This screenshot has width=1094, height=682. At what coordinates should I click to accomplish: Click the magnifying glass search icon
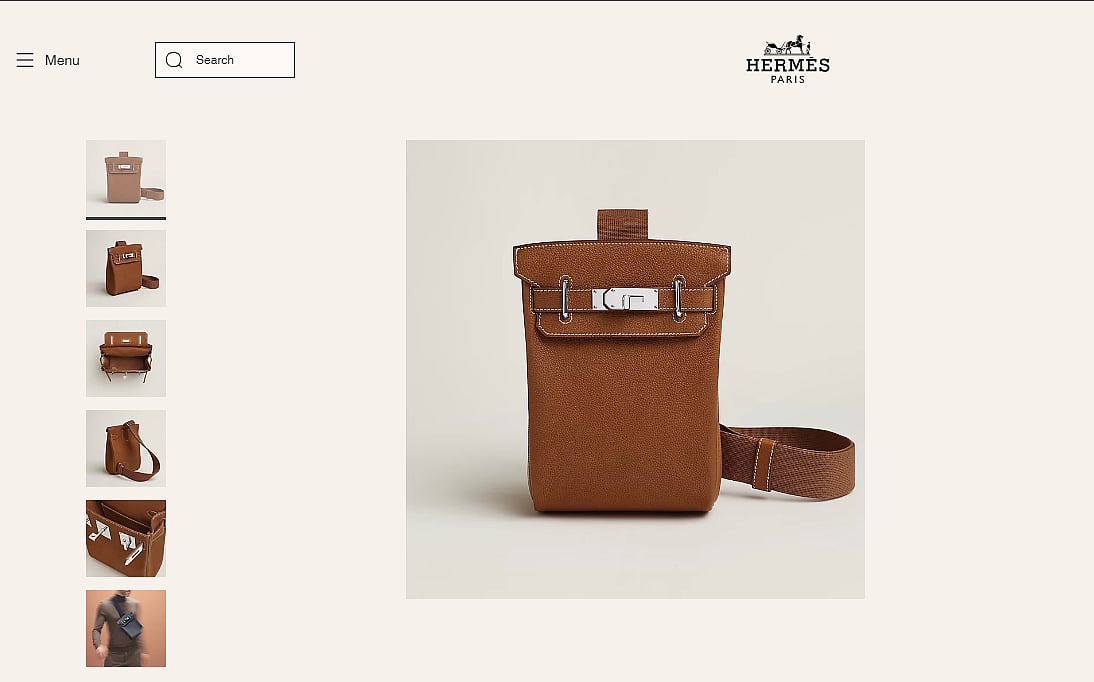[174, 60]
